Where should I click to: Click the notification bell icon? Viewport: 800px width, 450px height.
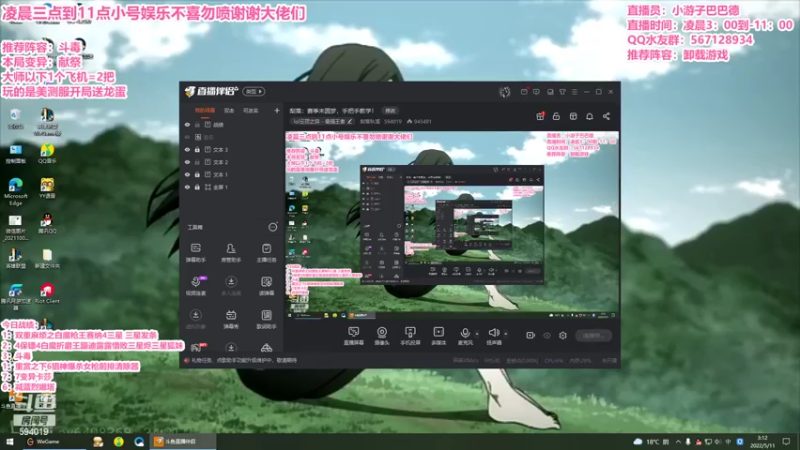pos(589,116)
